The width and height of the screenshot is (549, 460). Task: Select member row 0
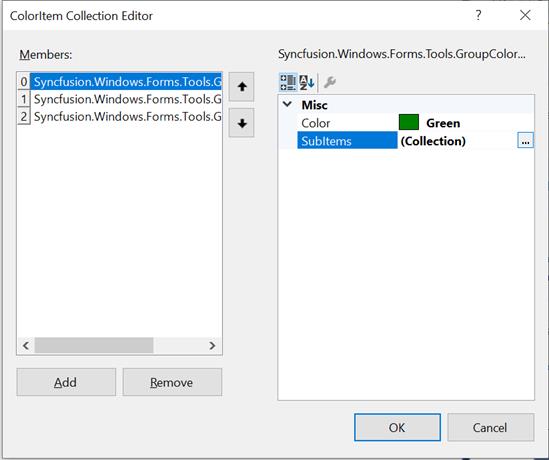[120, 82]
